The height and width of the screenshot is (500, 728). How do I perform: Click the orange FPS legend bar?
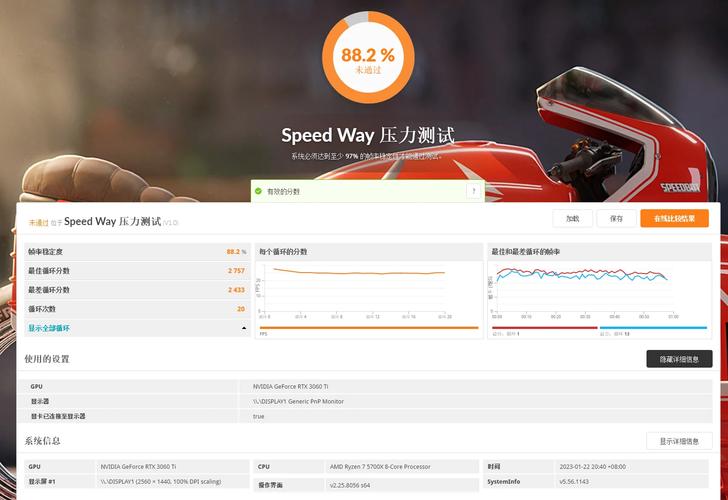[x=367, y=329]
